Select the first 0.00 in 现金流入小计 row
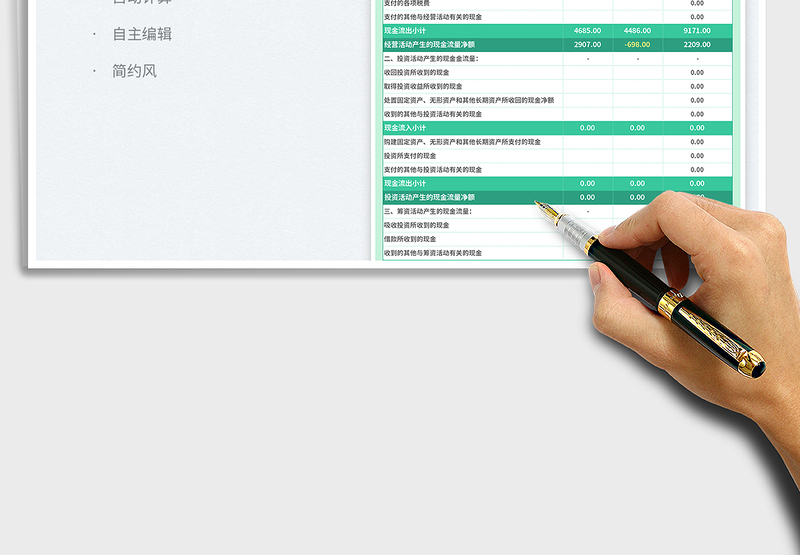 point(587,128)
